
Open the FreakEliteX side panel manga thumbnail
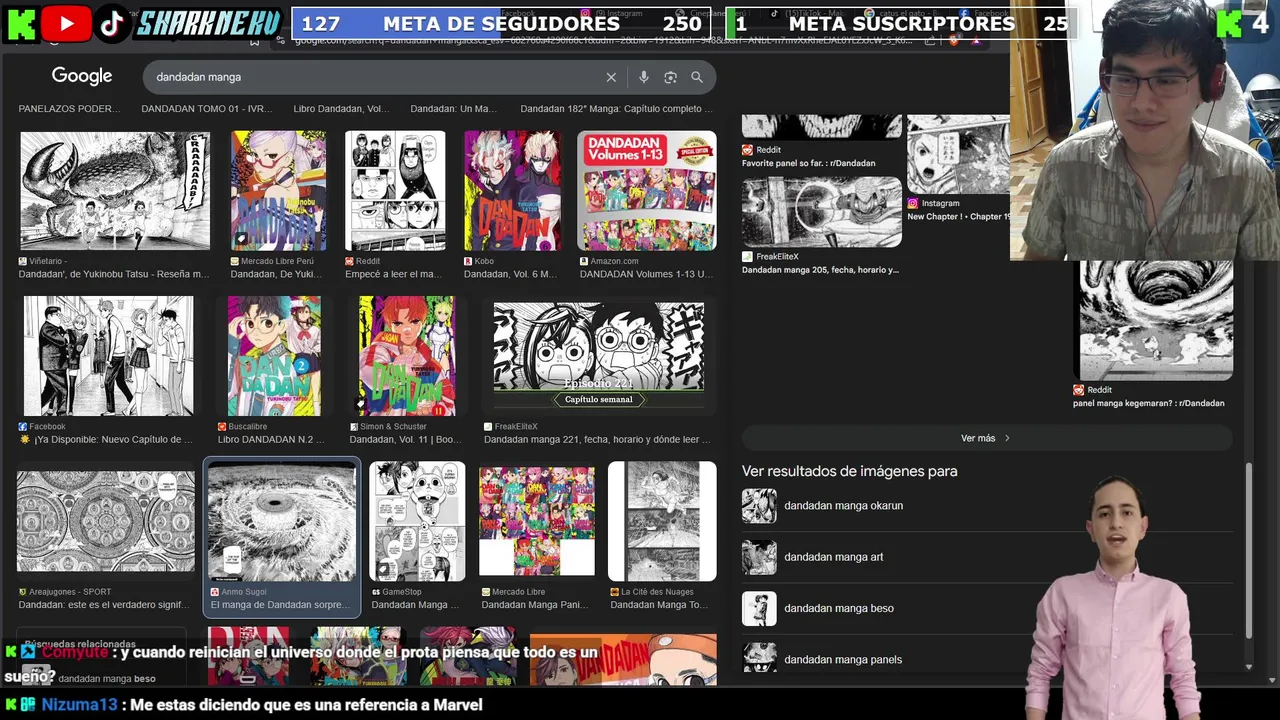click(821, 212)
